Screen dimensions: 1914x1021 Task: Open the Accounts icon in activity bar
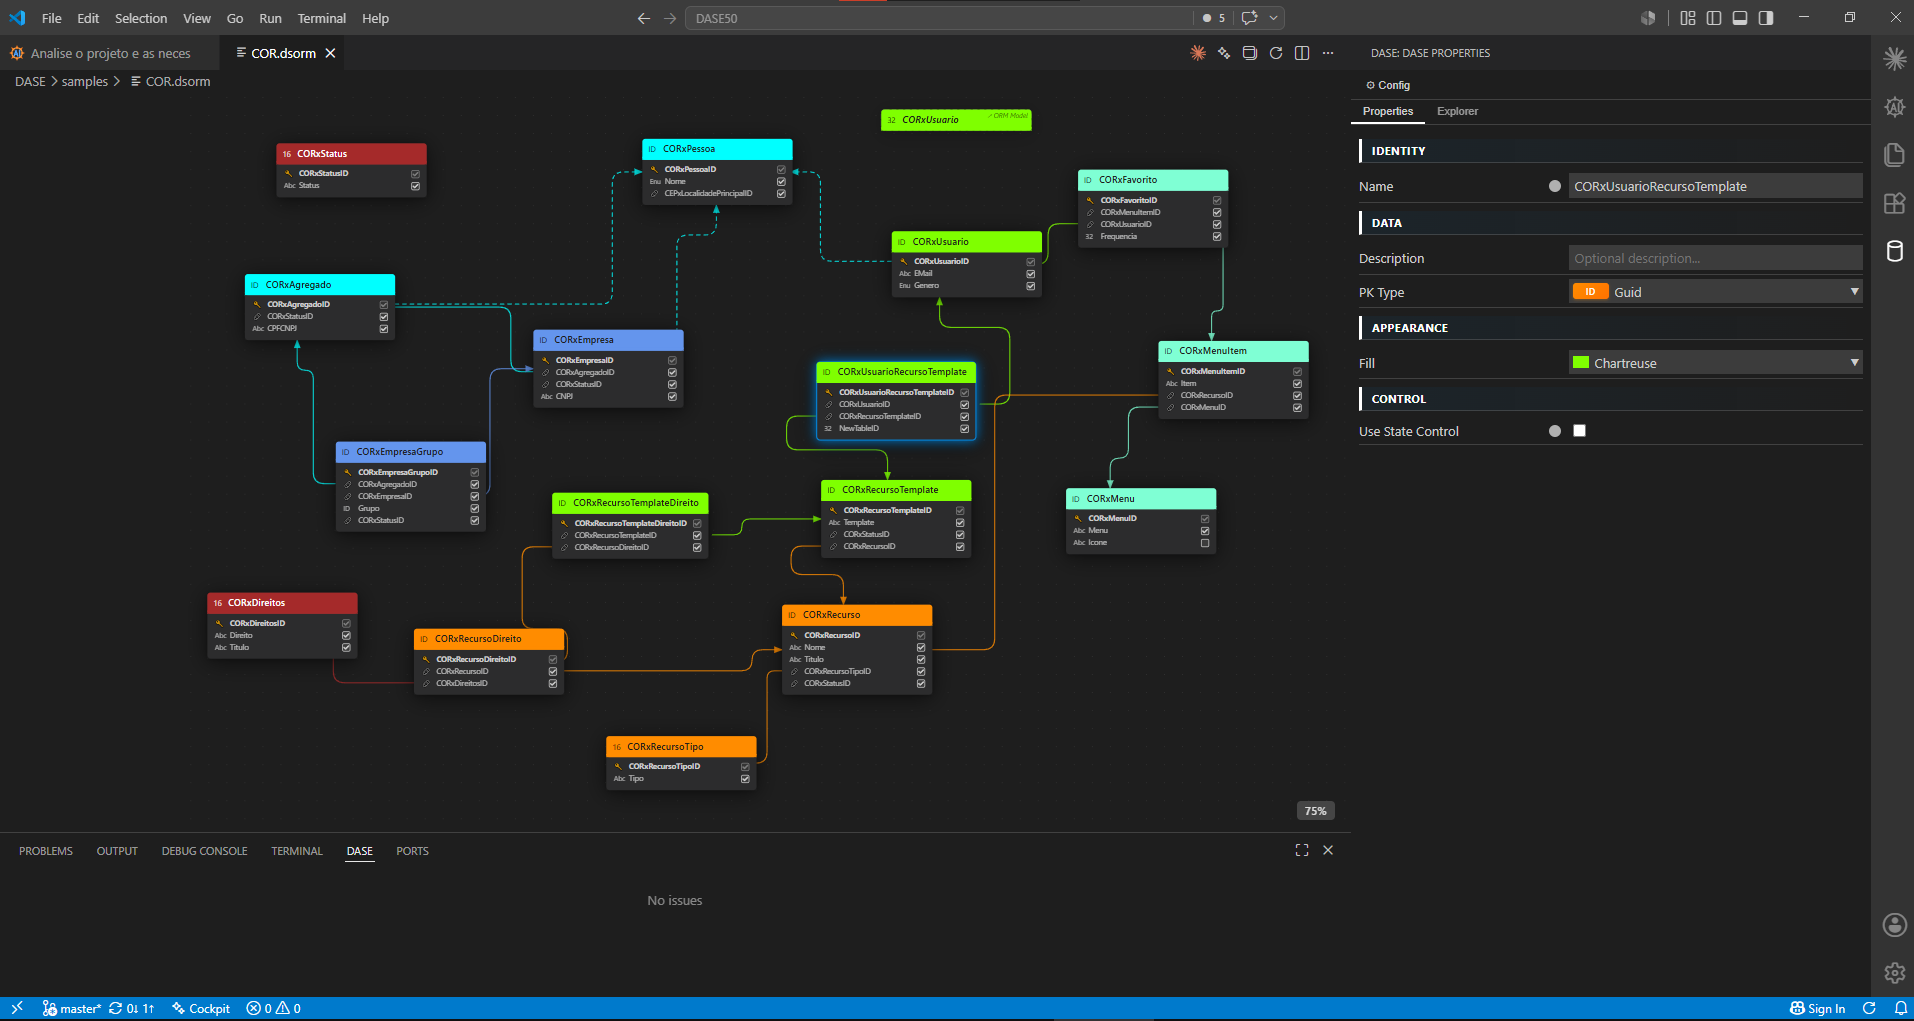[1894, 925]
